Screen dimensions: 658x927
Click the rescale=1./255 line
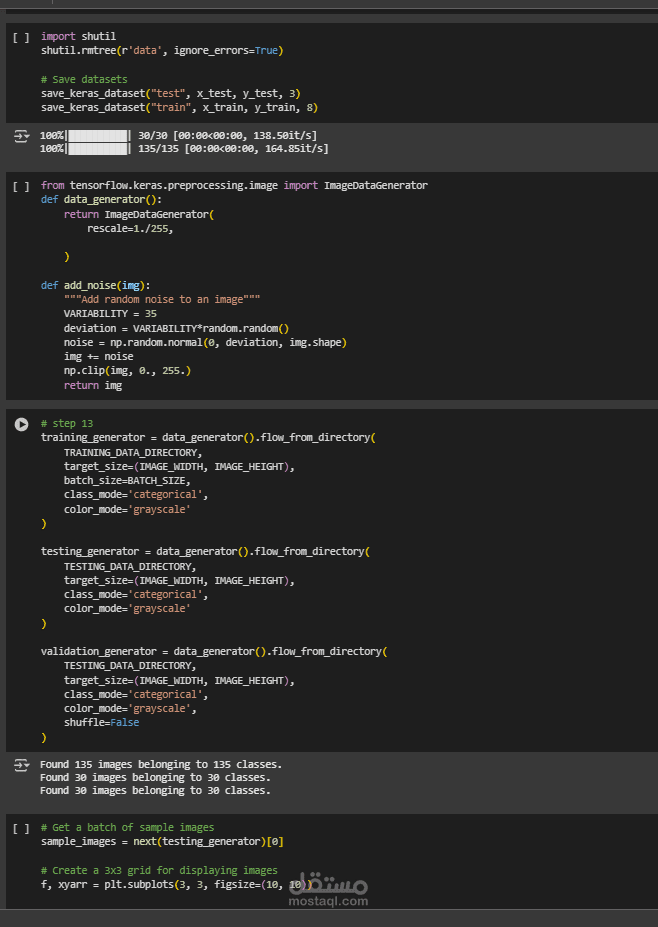point(129,228)
